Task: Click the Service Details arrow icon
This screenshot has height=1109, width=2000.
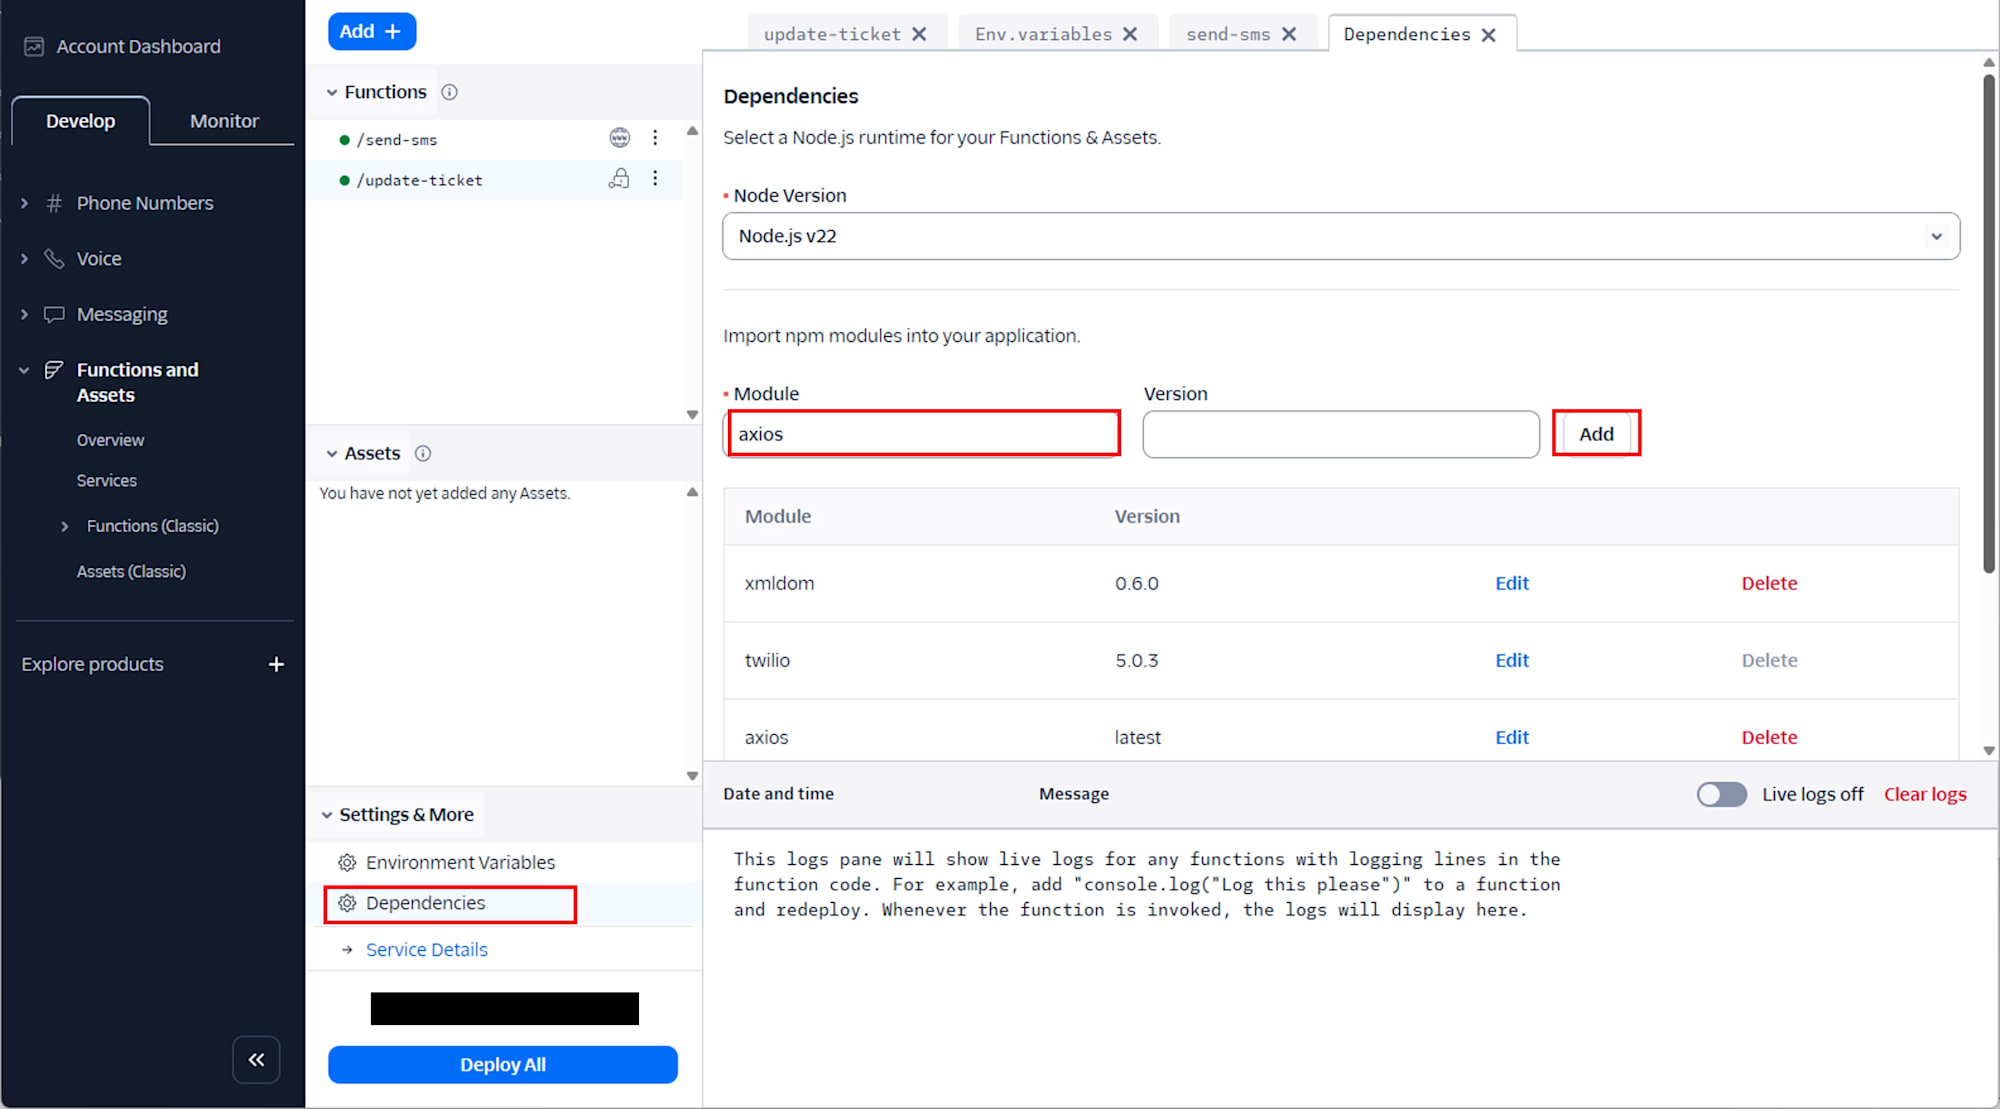Action: [x=347, y=950]
